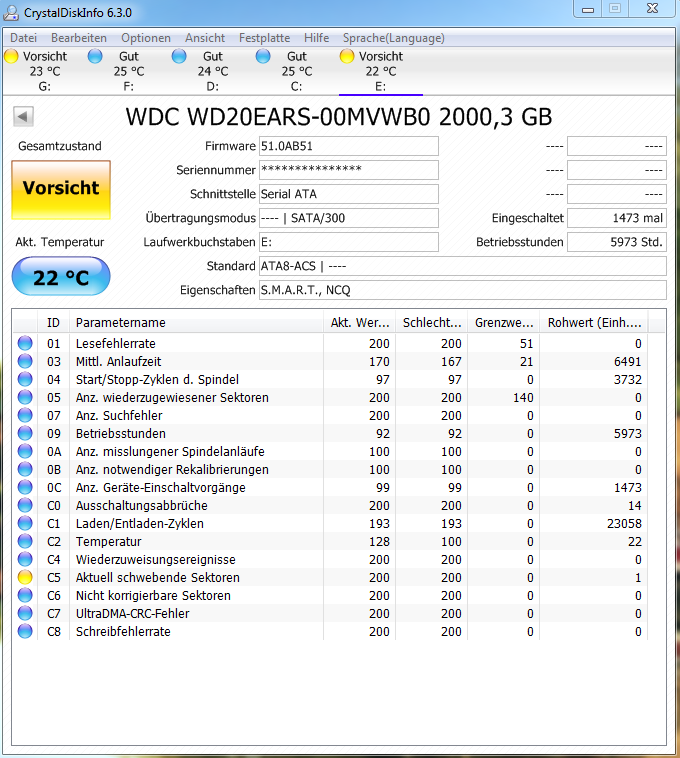
Task: Click status orb of Wiederzuweisungsereignisse row
Action: (x=25, y=559)
